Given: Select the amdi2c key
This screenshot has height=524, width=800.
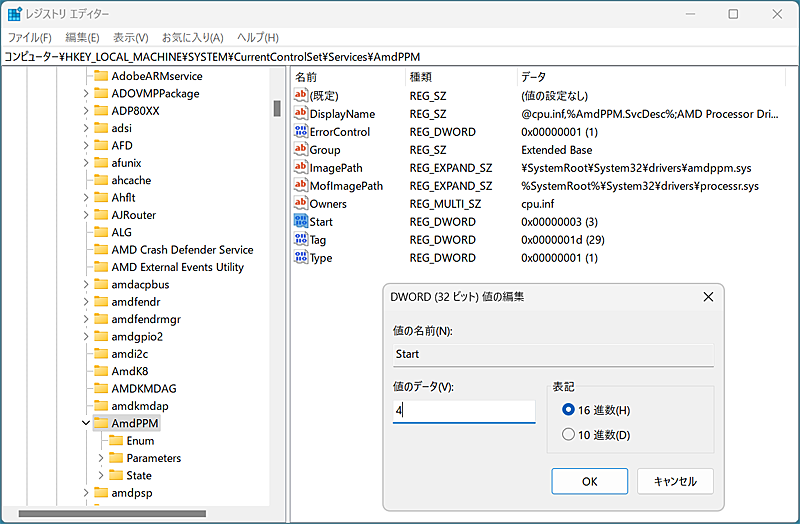Looking at the screenshot, I should pos(130,354).
